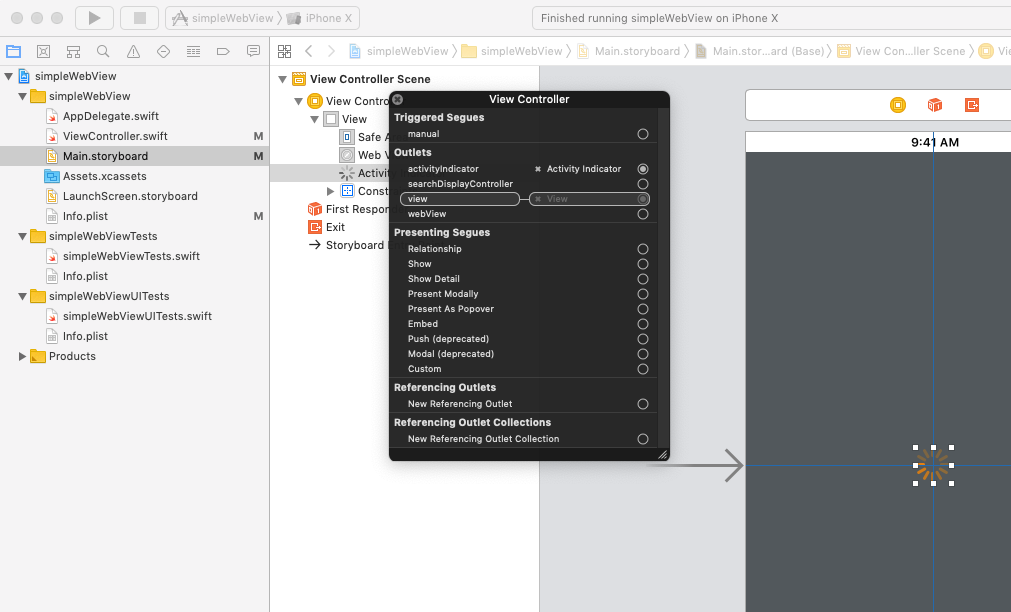Image resolution: width=1011 pixels, height=612 pixels.
Task: Click the Run (play) button
Action: (x=94, y=18)
